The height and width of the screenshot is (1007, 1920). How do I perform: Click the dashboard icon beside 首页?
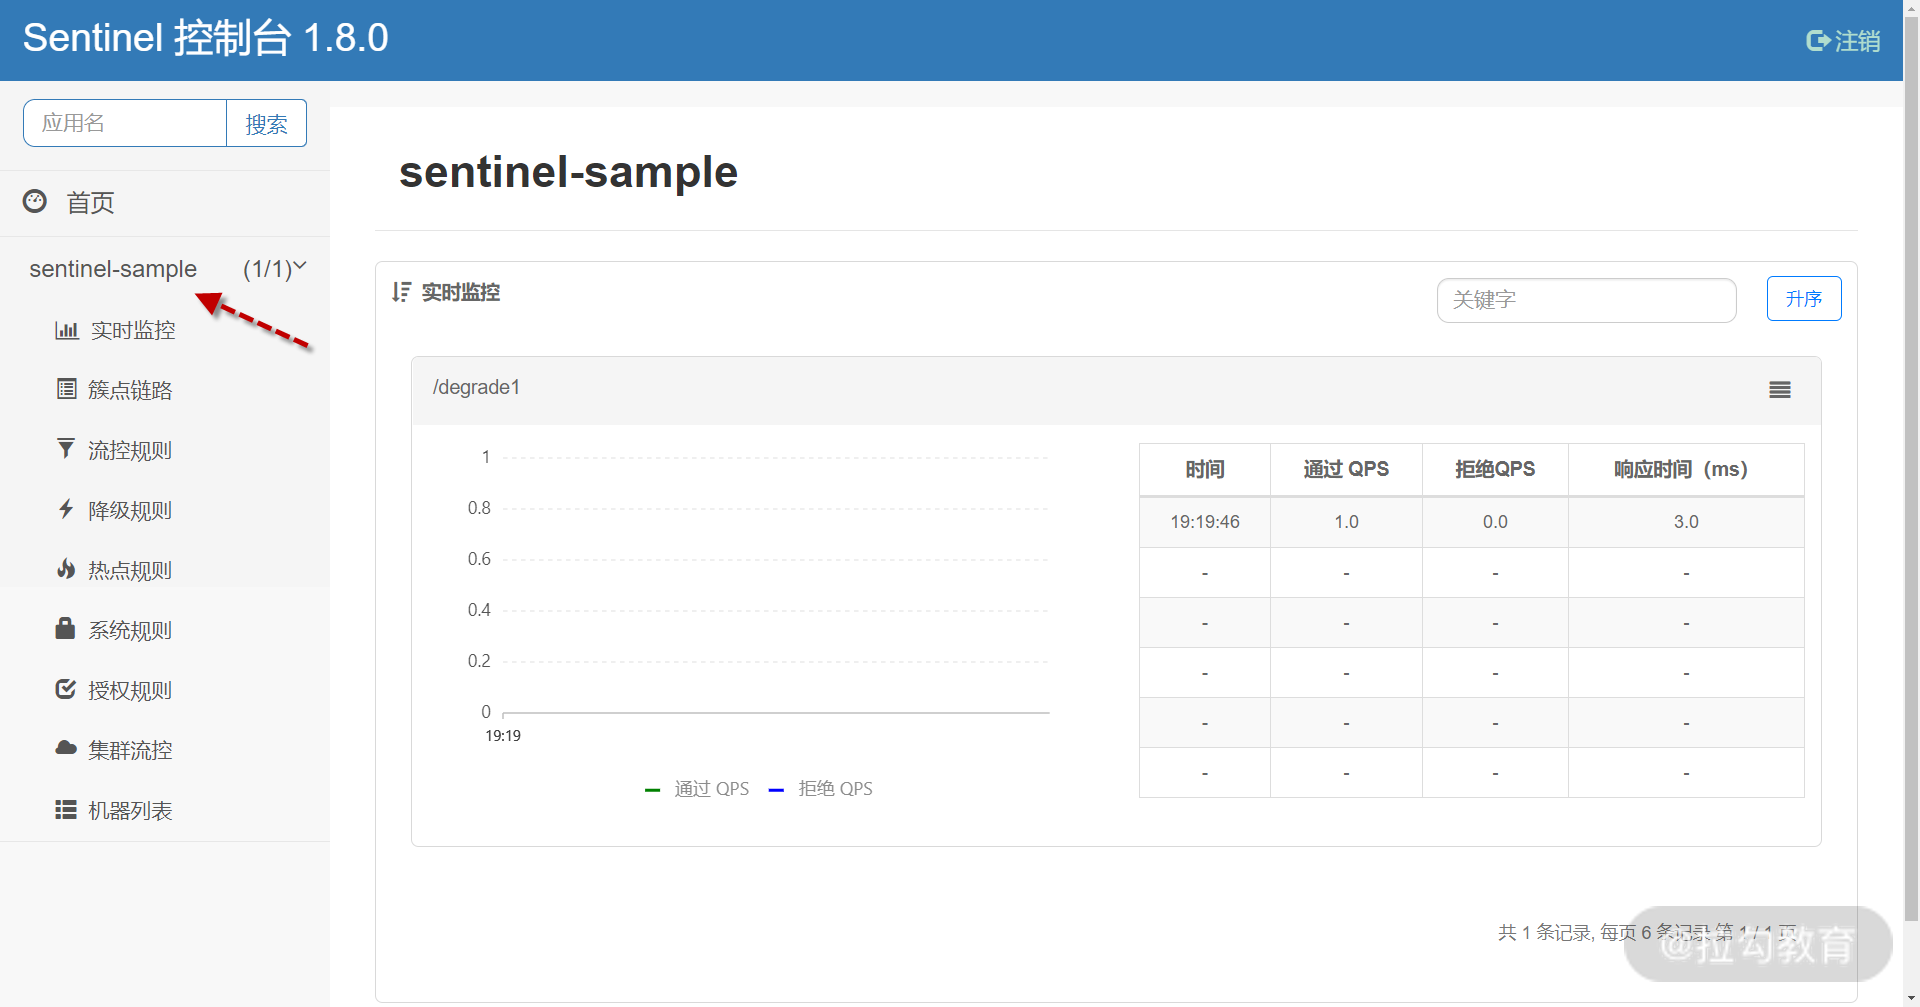click(x=35, y=202)
